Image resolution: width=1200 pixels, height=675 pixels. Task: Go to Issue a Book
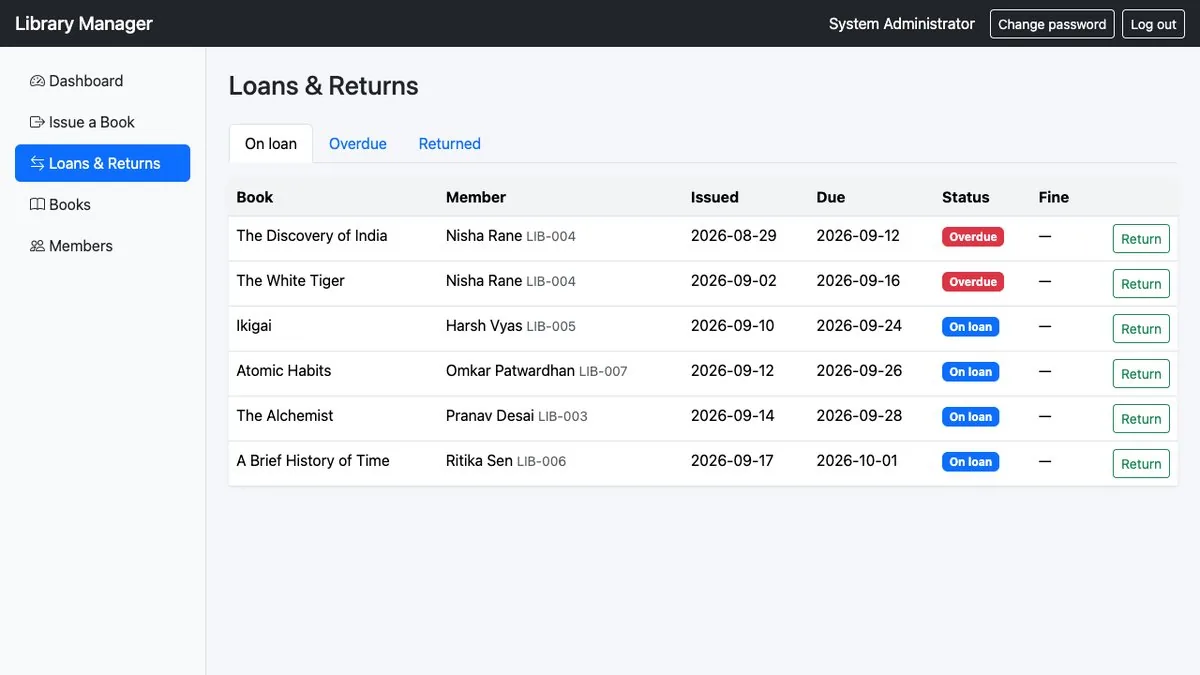(102, 122)
